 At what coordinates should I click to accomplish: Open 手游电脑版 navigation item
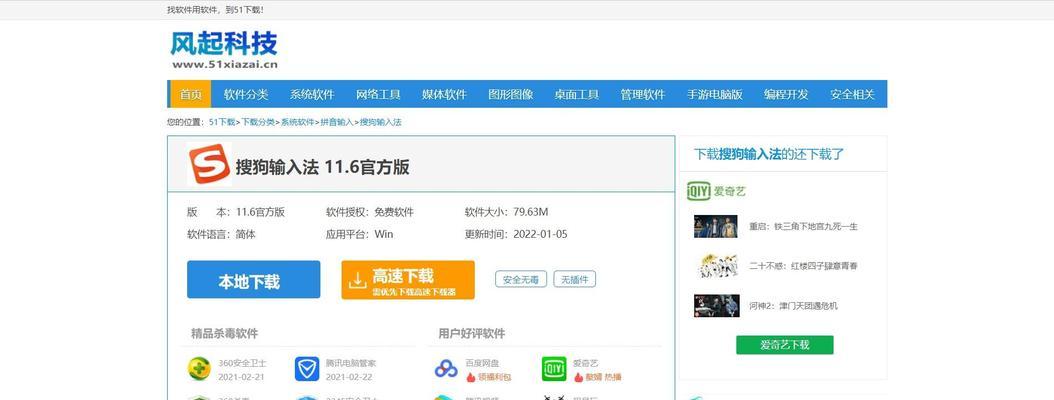[715, 94]
